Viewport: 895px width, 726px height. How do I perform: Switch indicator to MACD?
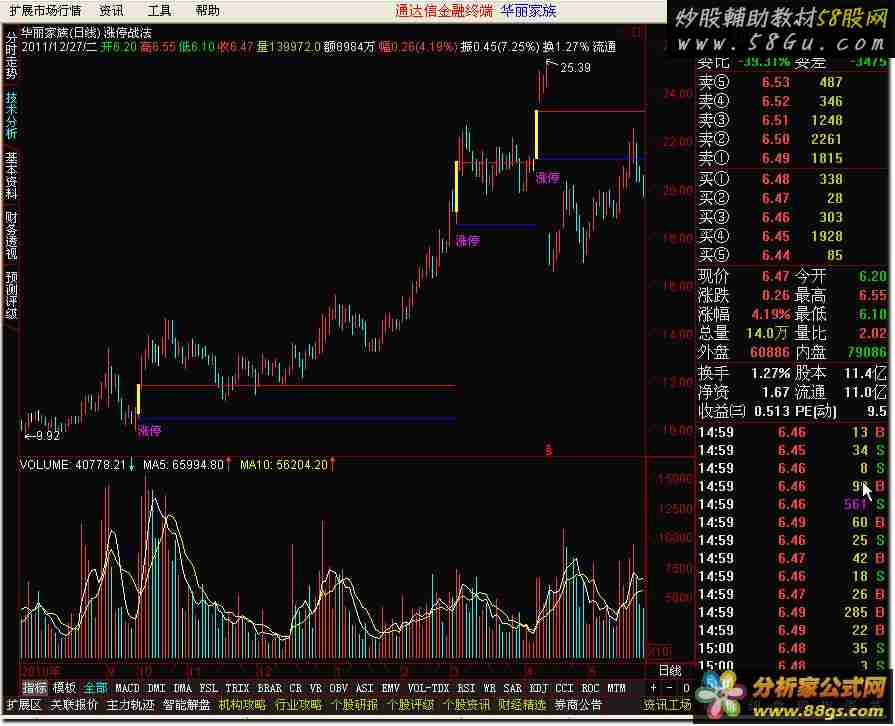pyautogui.click(x=127, y=688)
